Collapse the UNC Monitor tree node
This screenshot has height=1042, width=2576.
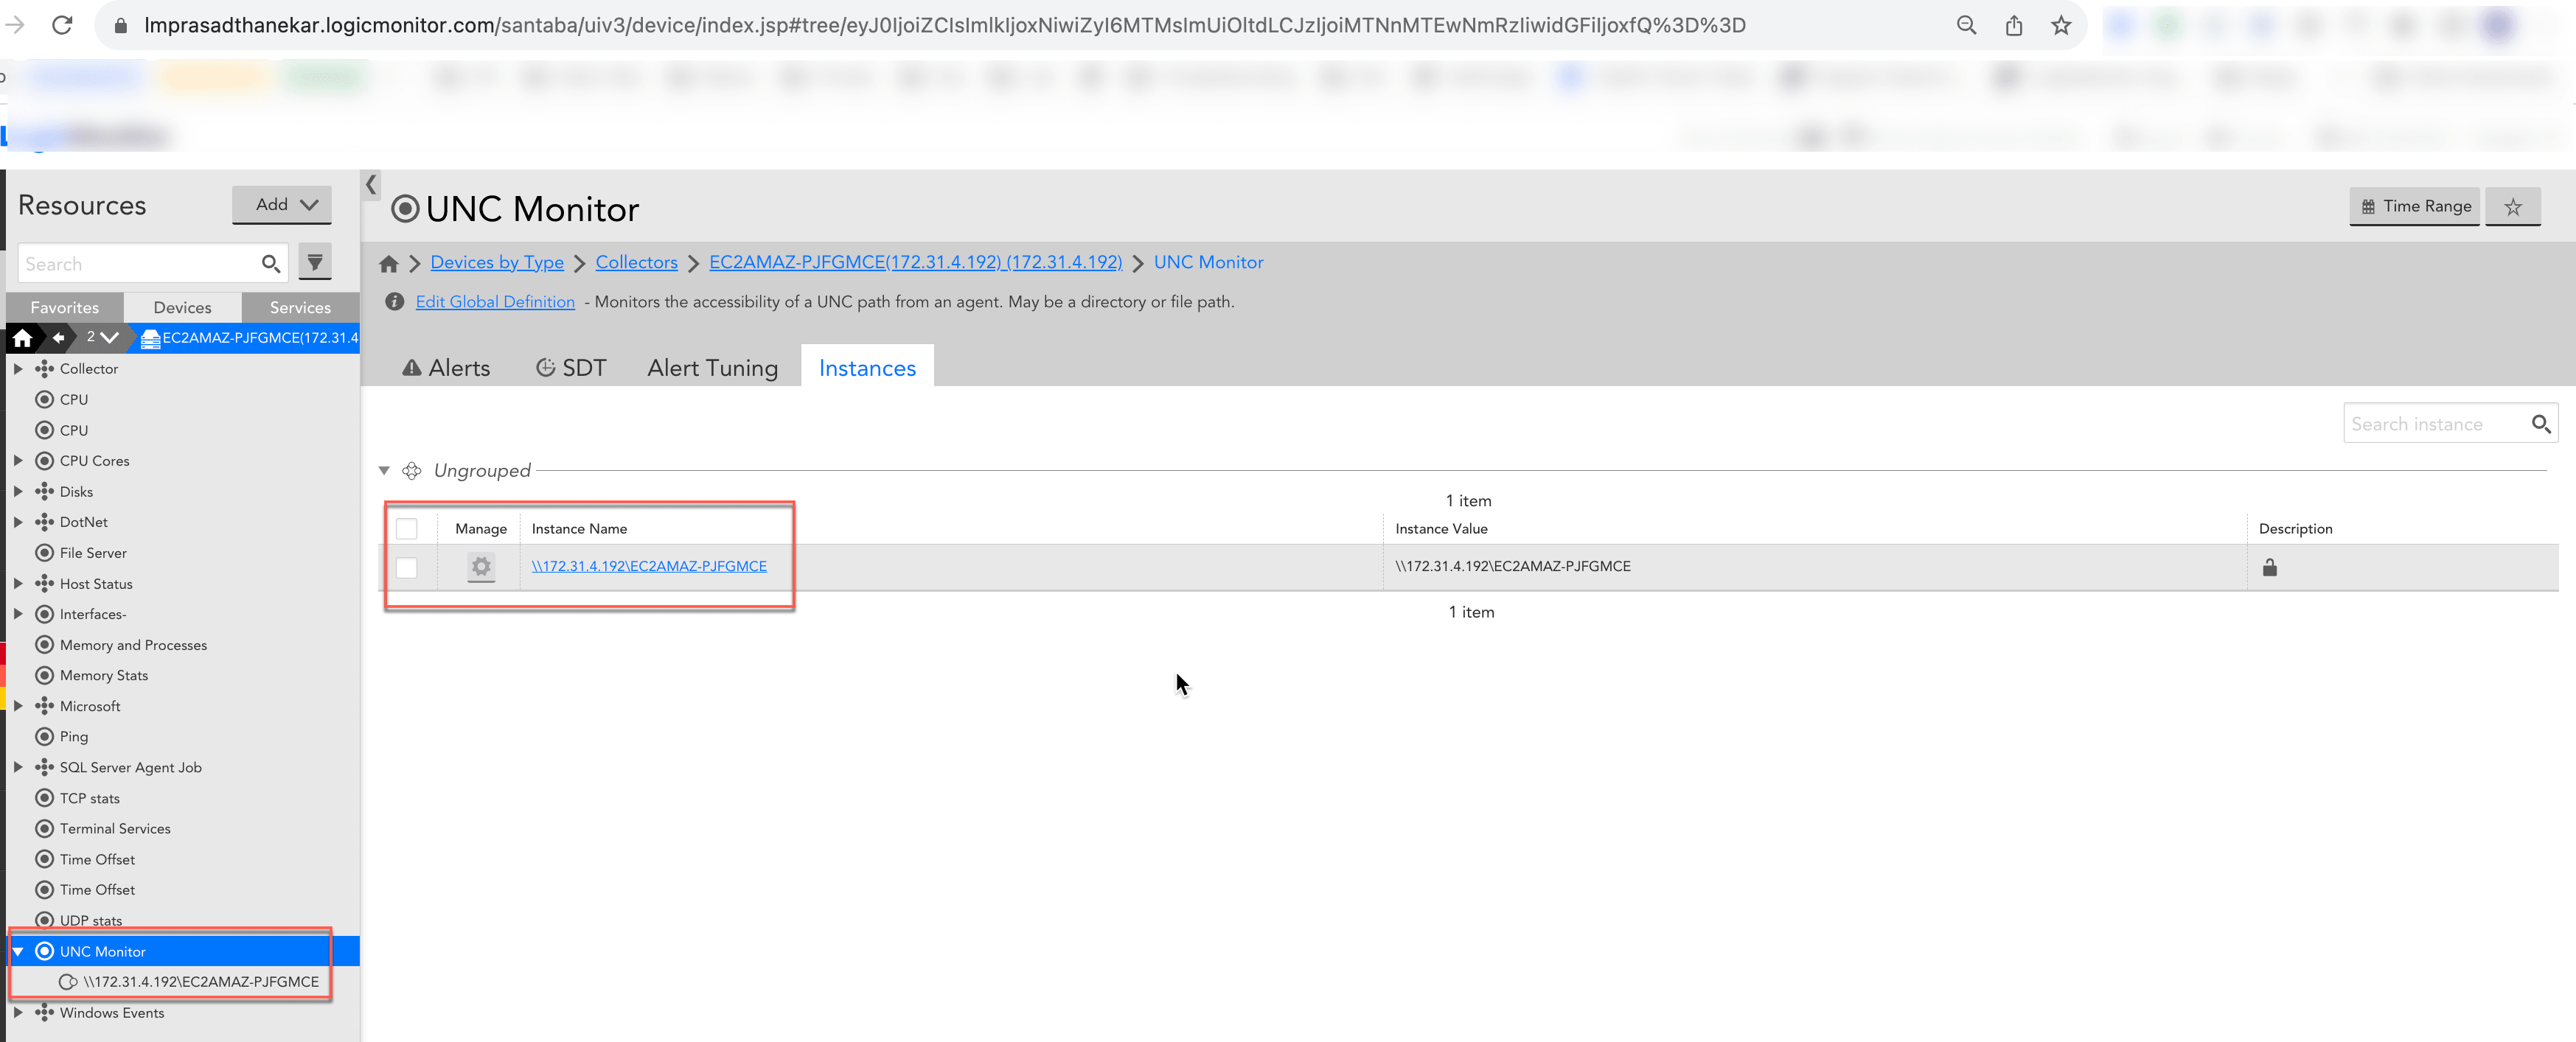coord(18,952)
